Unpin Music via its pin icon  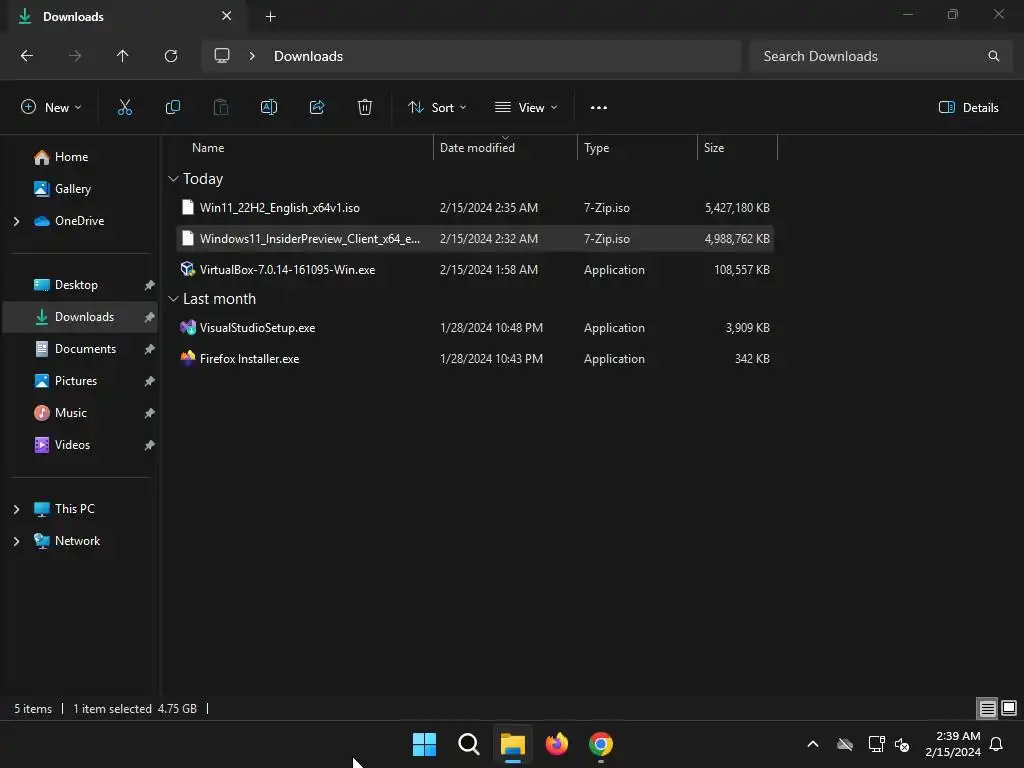pyautogui.click(x=150, y=413)
